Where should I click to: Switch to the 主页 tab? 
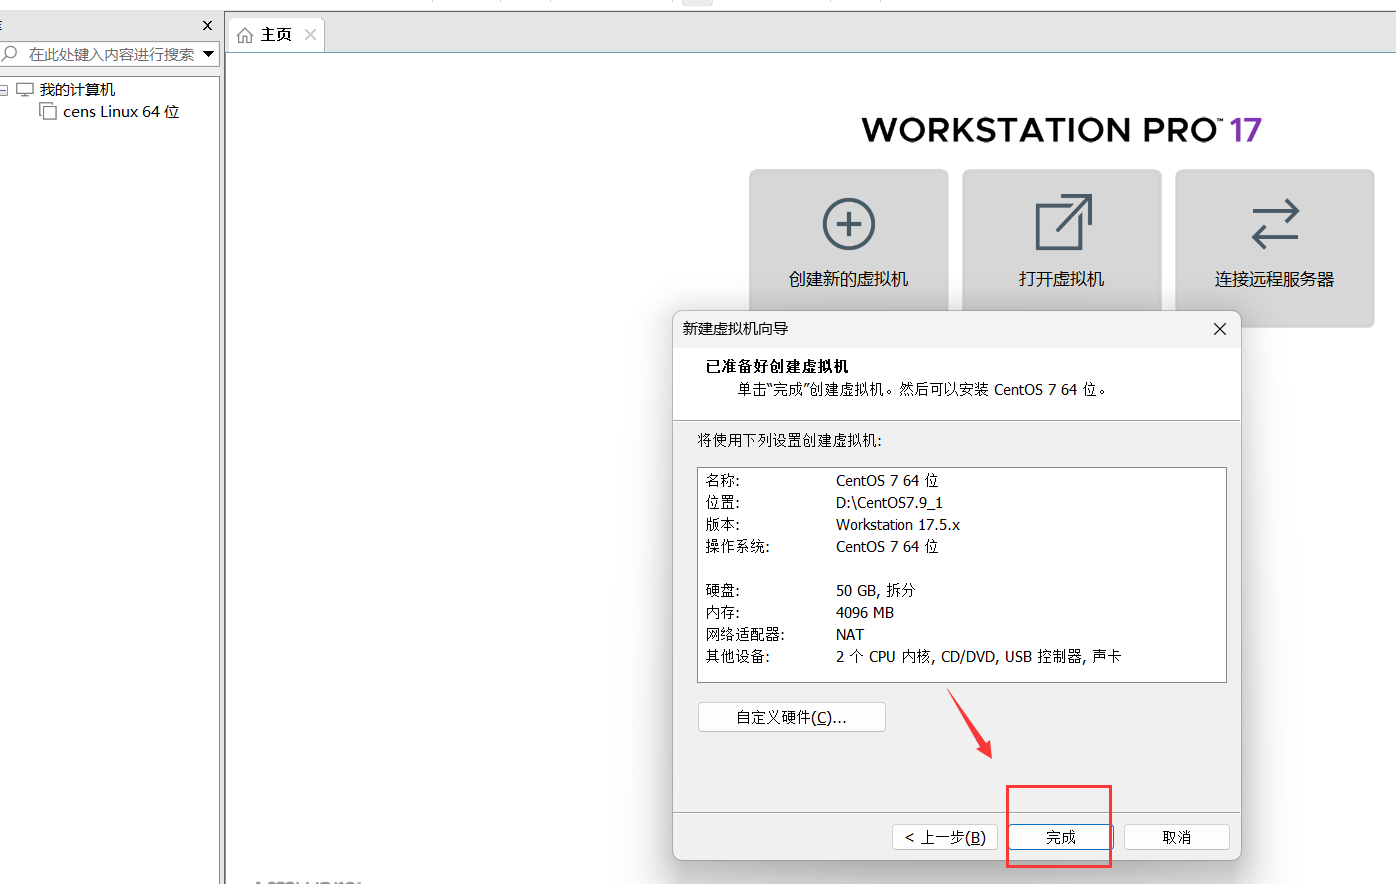click(x=274, y=33)
